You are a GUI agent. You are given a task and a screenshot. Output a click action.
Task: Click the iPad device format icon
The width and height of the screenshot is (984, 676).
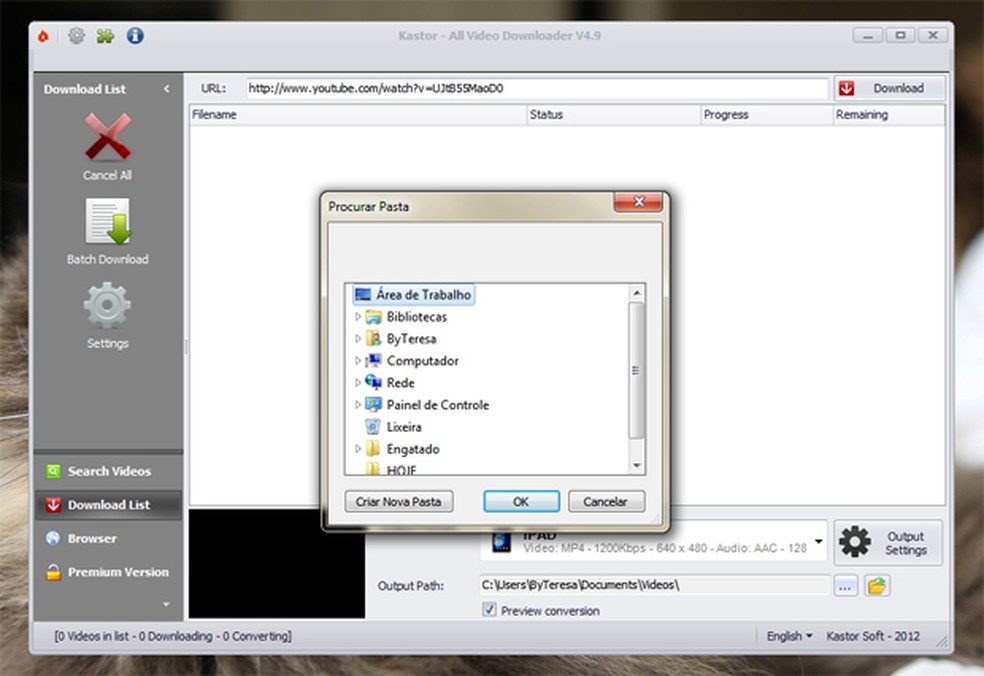point(501,542)
